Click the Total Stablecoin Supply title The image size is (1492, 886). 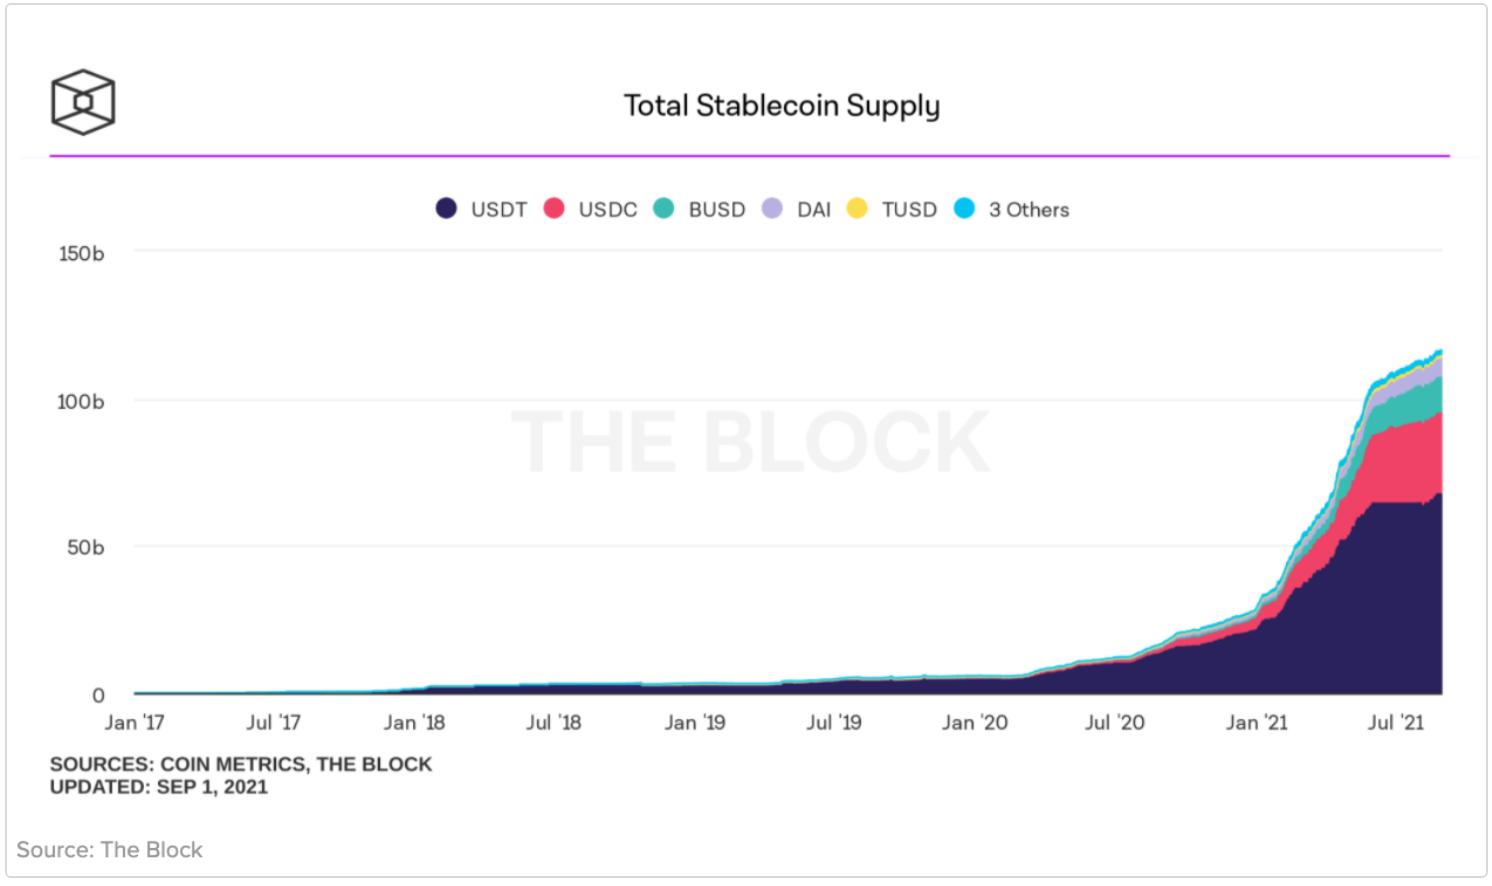(781, 106)
